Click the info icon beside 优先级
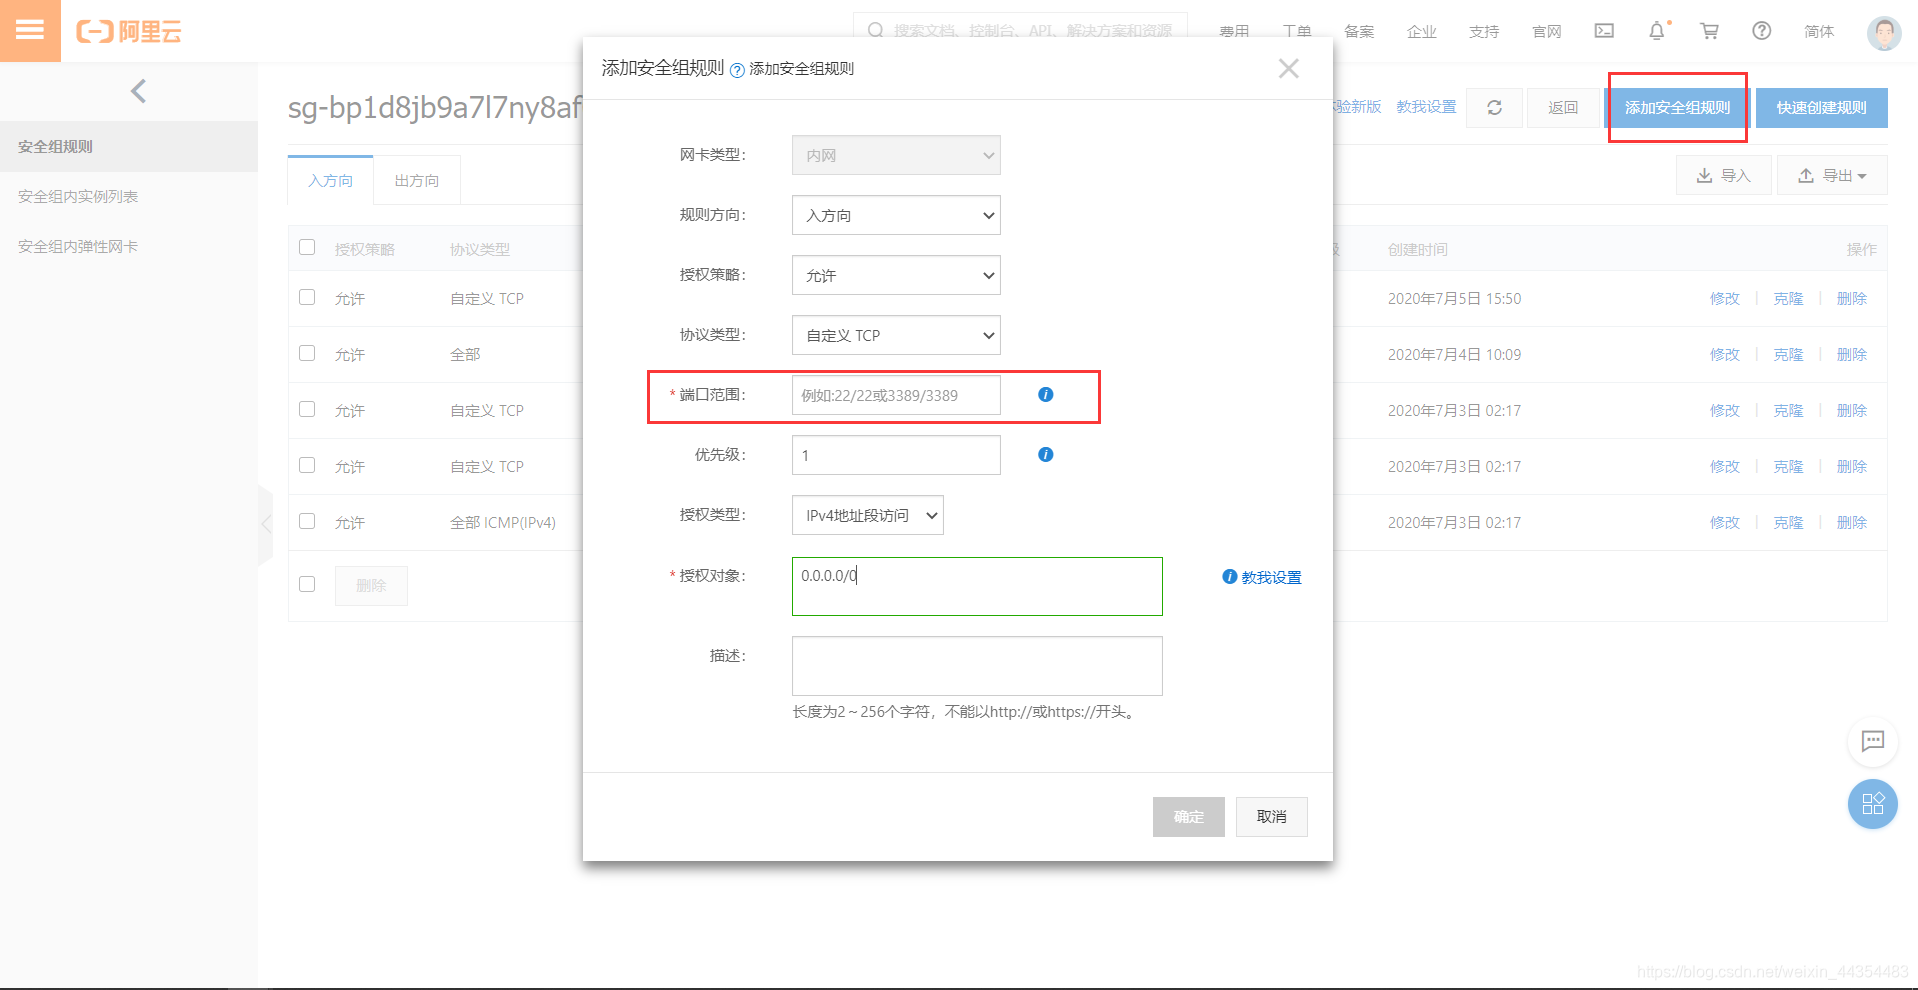 (1045, 454)
